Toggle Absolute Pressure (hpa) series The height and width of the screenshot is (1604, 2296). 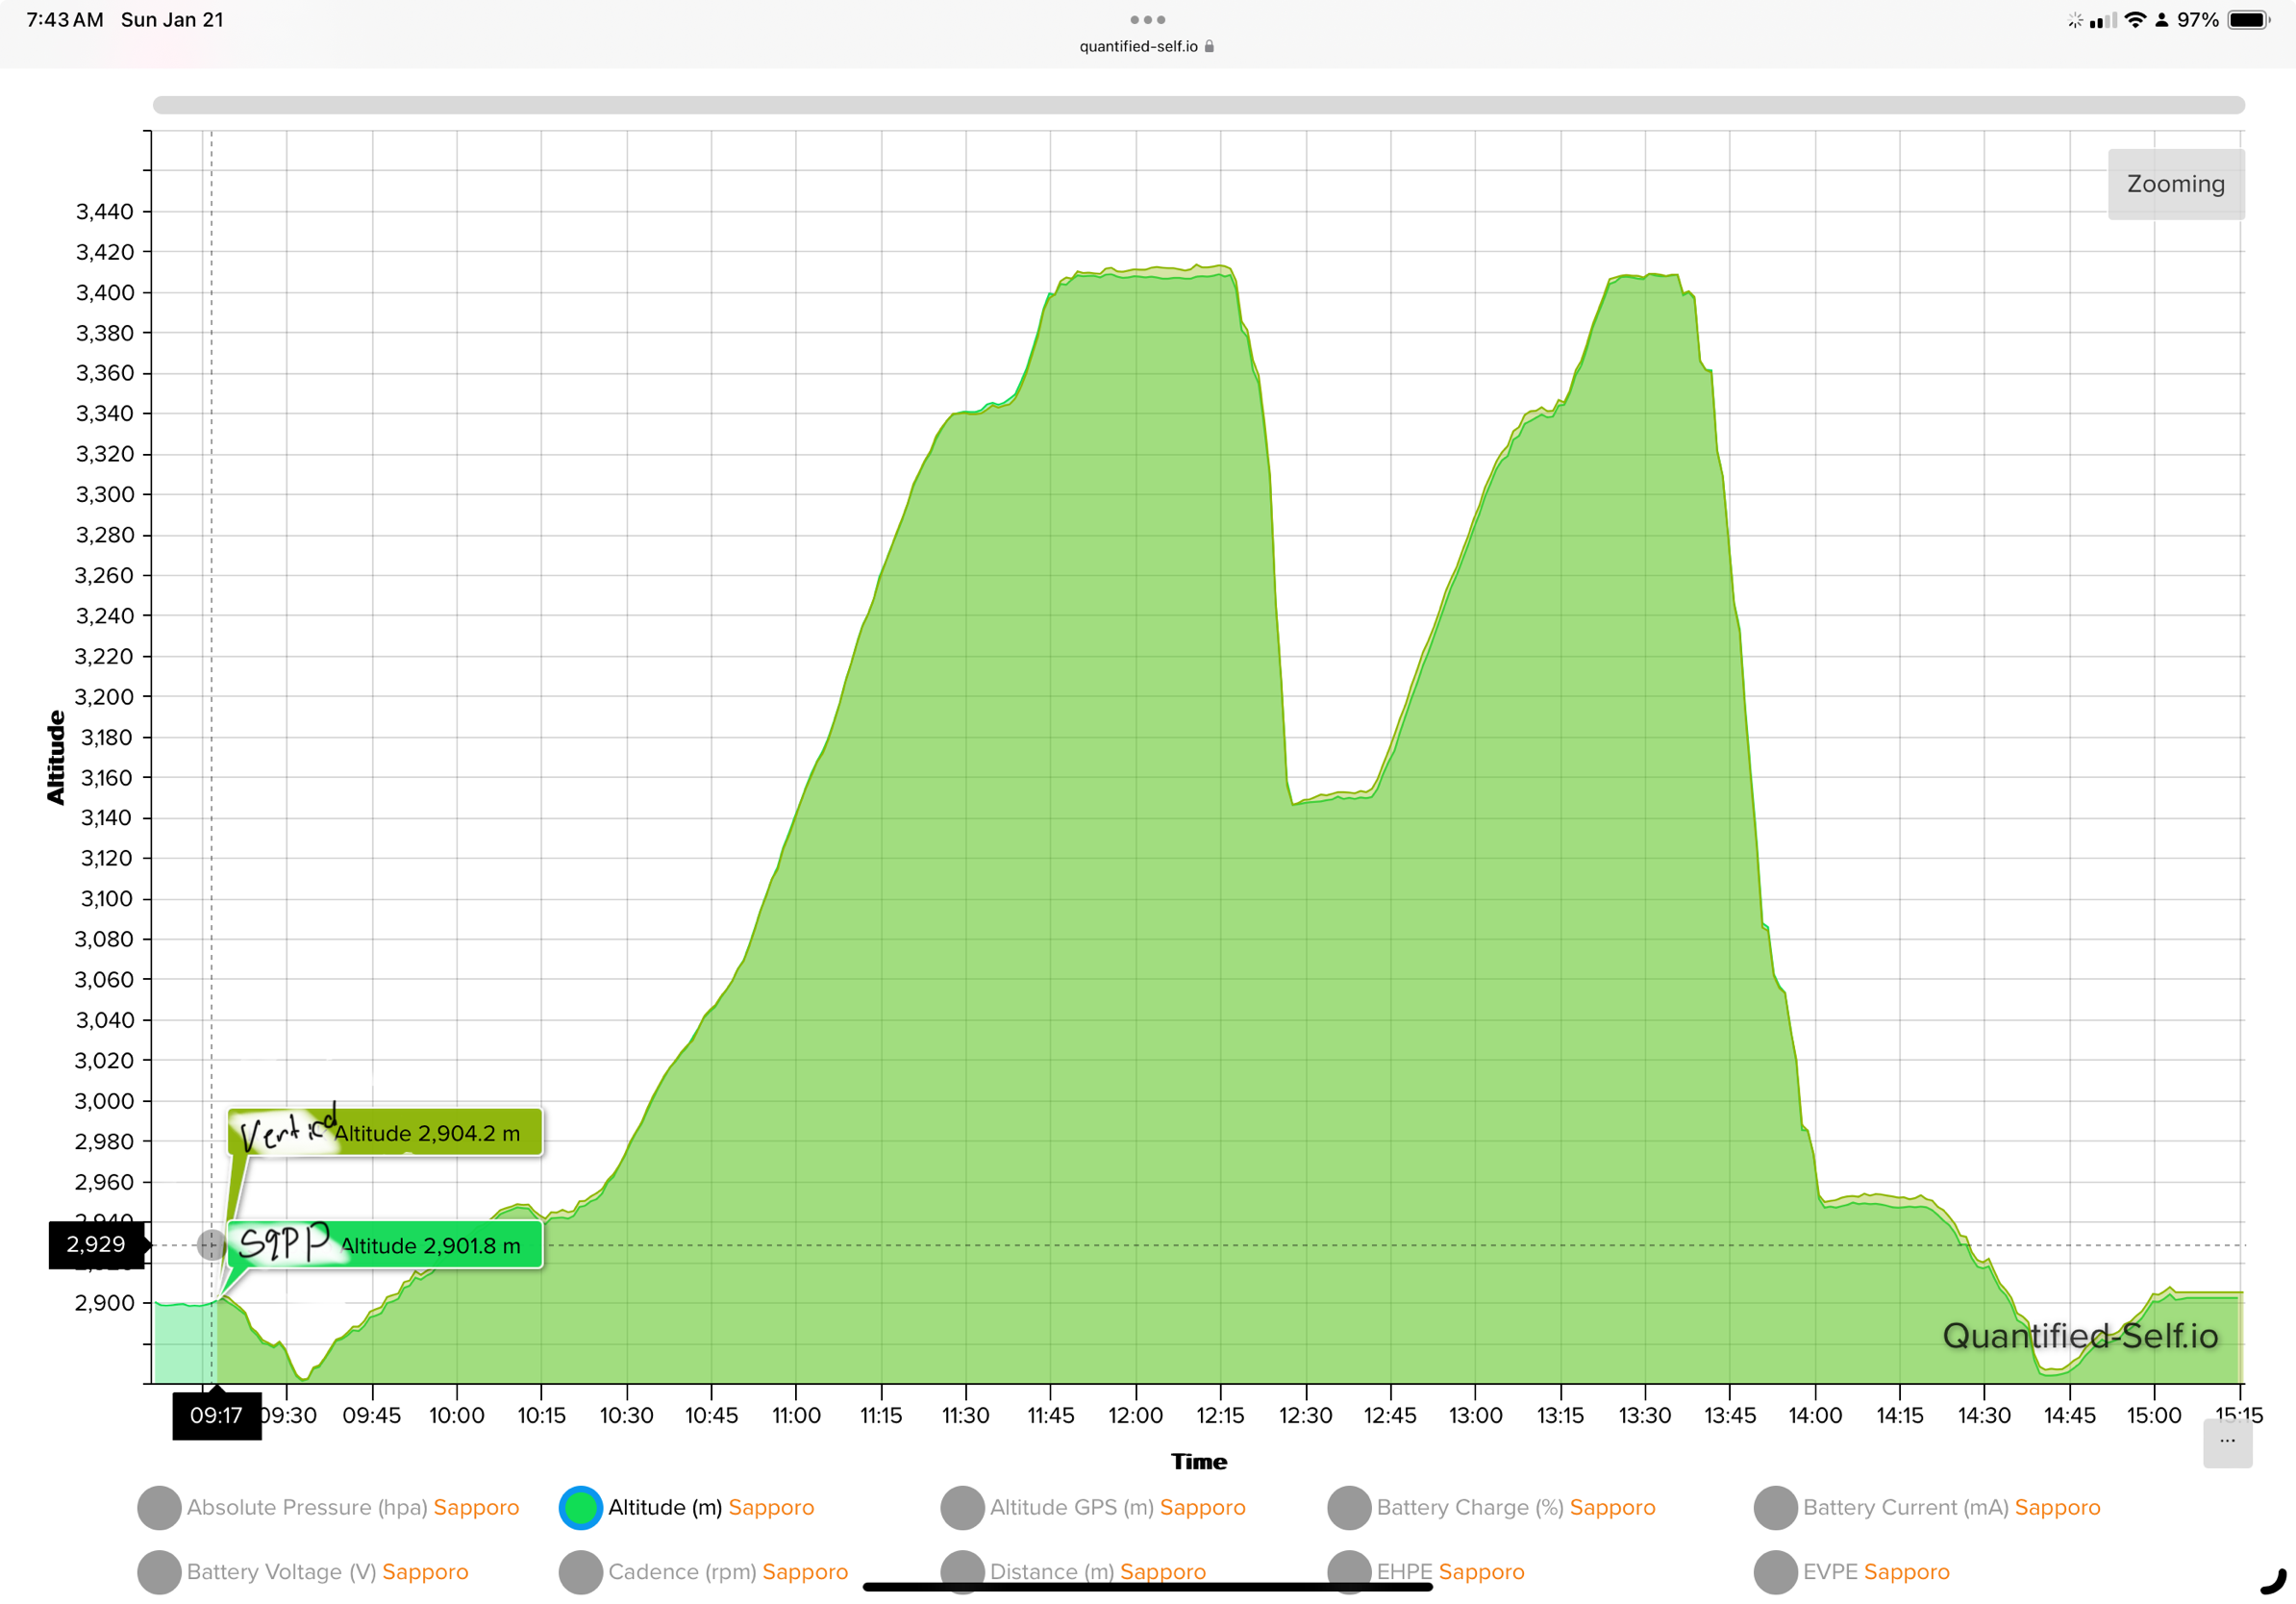pyautogui.click(x=159, y=1507)
